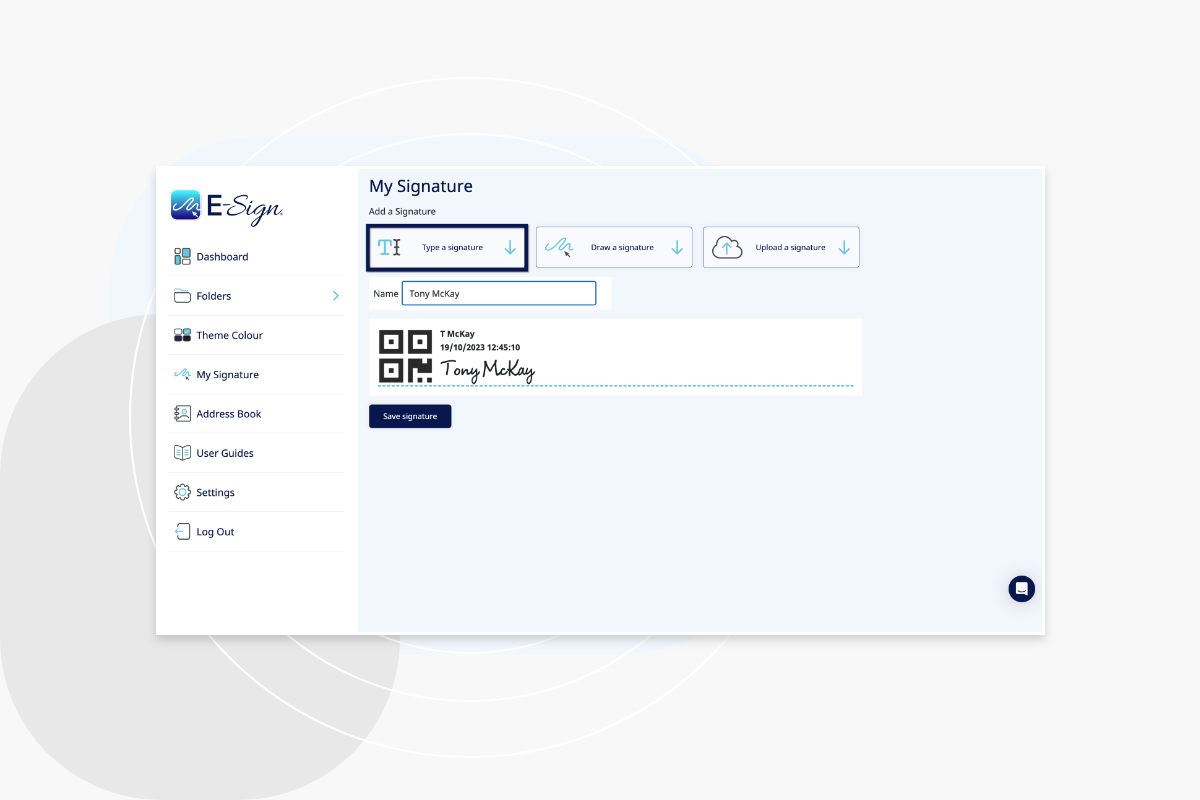
Task: Click the Save signature button
Action: click(410, 416)
